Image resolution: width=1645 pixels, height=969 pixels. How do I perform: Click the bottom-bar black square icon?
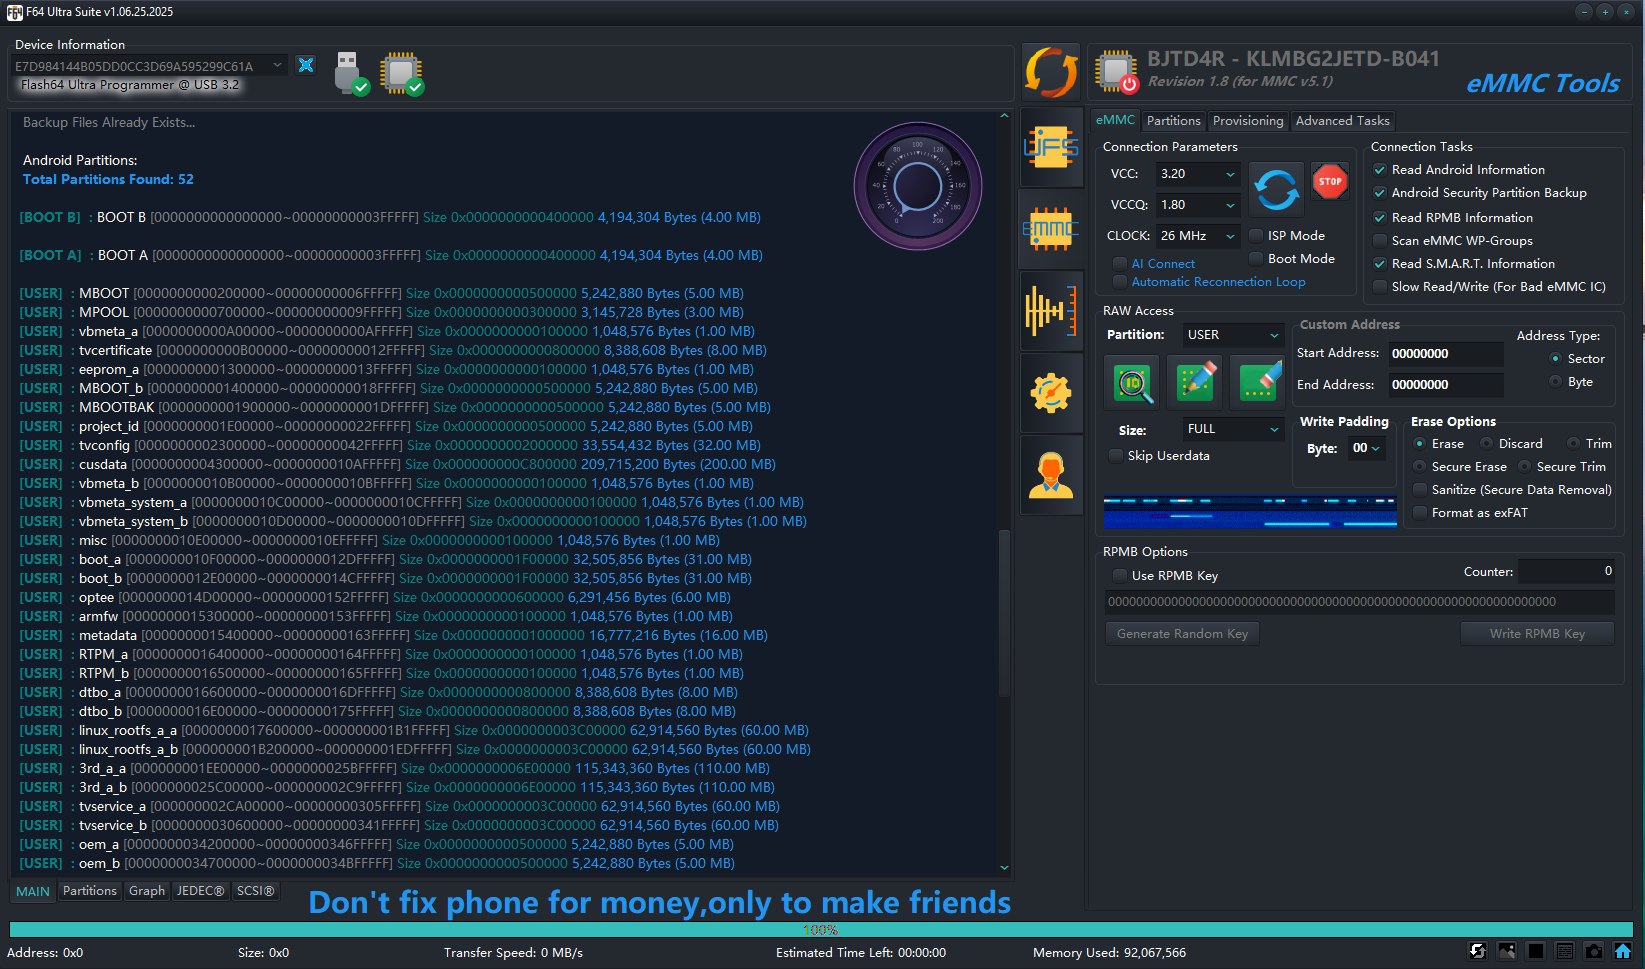1536,951
